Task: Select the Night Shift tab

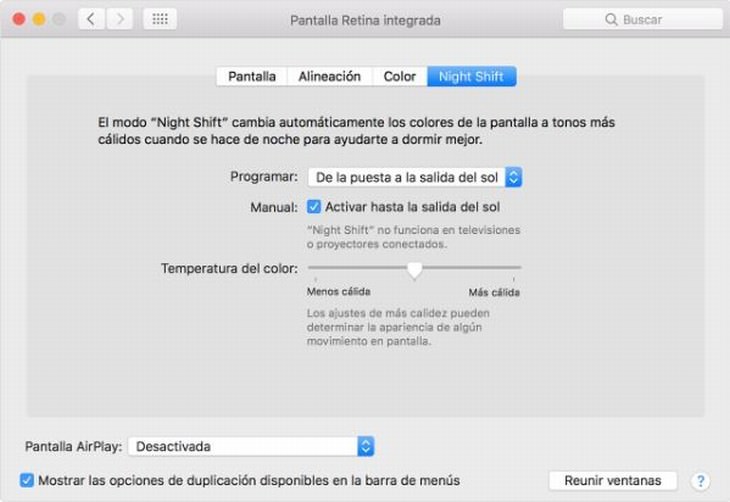Action: click(x=471, y=76)
